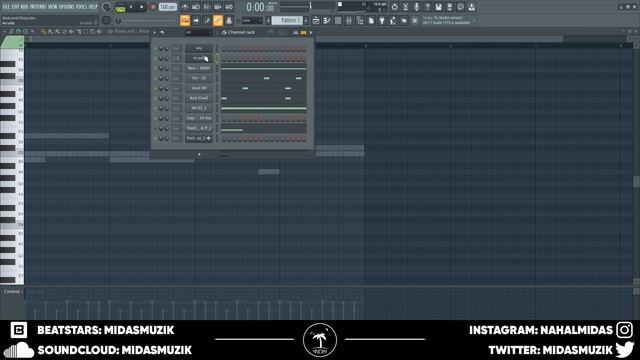
Task: Click the Play button in transport
Action: [131, 7]
